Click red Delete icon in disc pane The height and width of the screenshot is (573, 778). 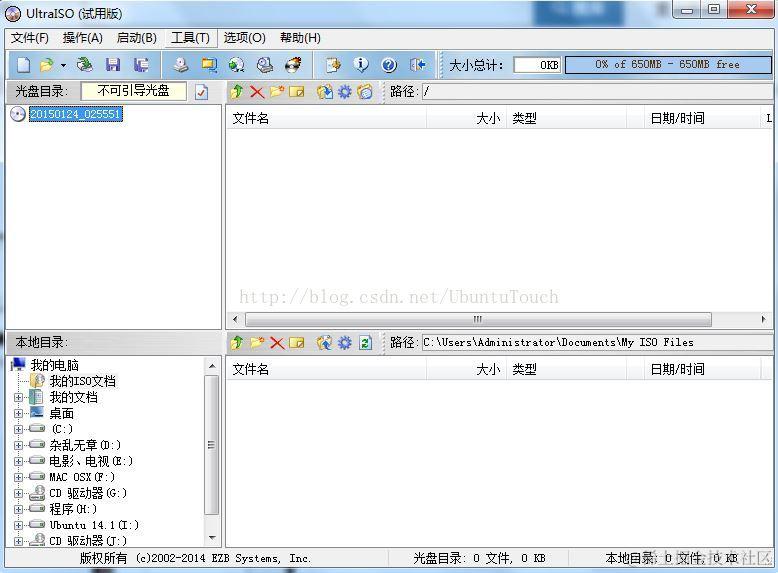[x=257, y=92]
